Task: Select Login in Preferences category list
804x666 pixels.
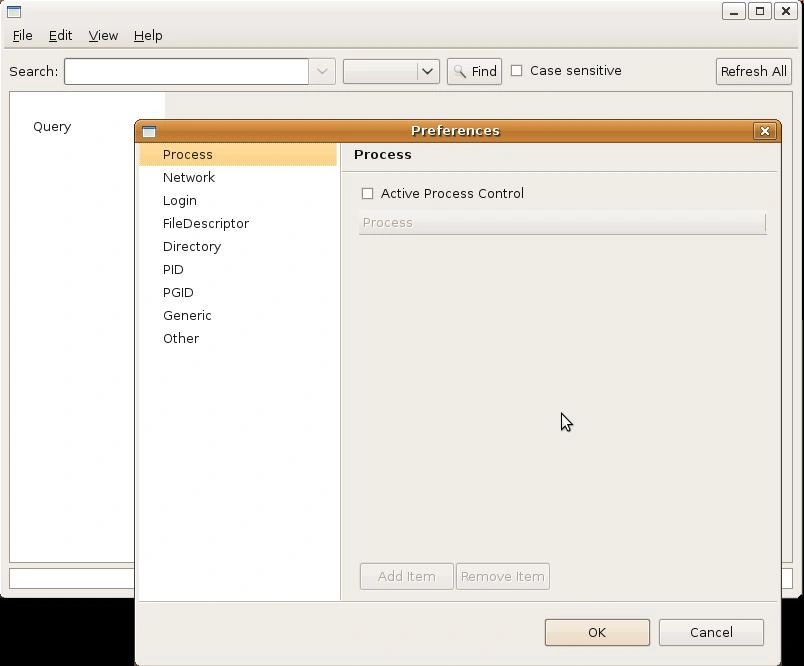Action: coord(238,200)
